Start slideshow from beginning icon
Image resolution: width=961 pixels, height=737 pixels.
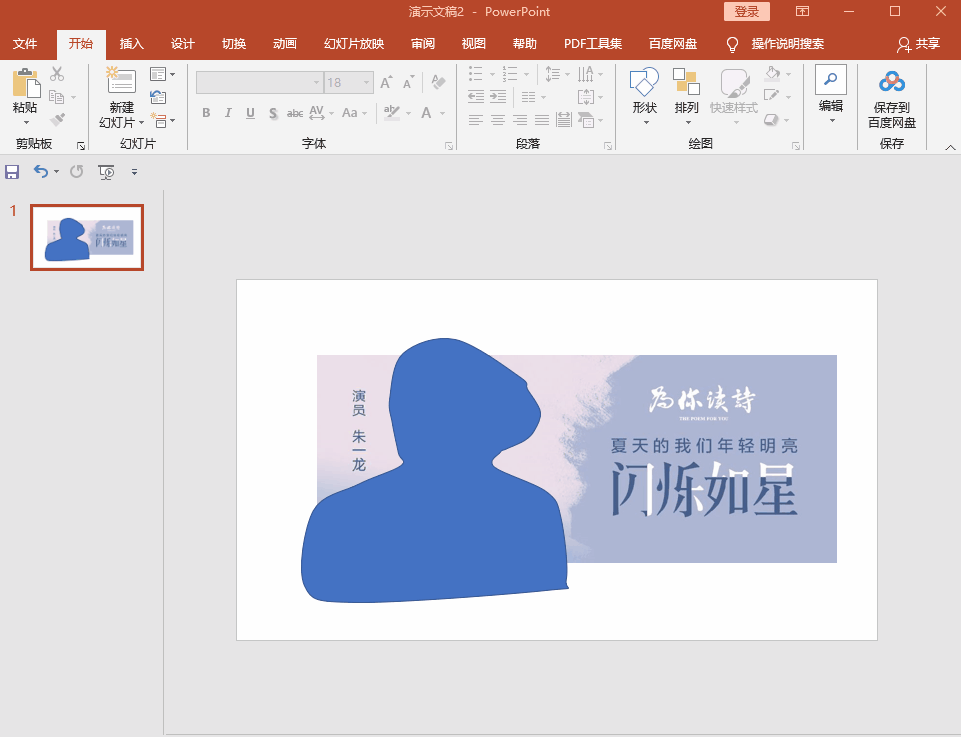click(106, 172)
